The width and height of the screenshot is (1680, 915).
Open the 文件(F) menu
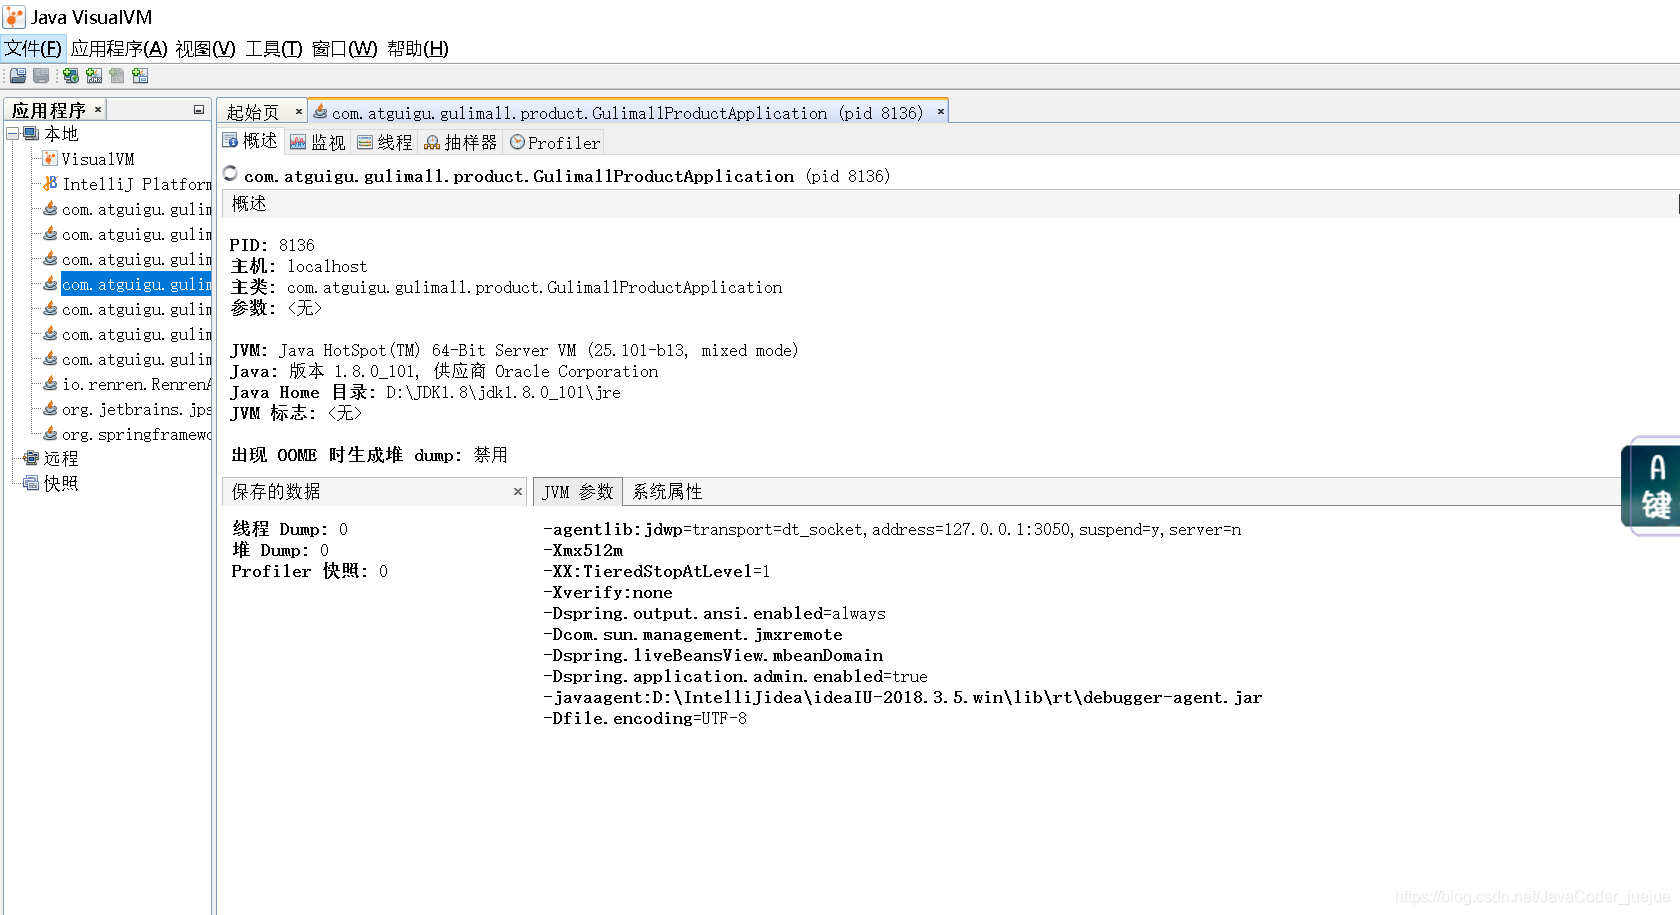pyautogui.click(x=33, y=49)
